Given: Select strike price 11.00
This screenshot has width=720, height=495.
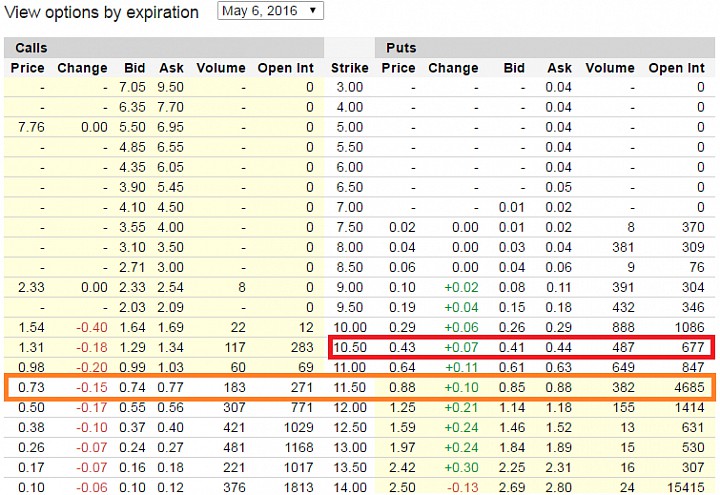Looking at the screenshot, I should (349, 367).
